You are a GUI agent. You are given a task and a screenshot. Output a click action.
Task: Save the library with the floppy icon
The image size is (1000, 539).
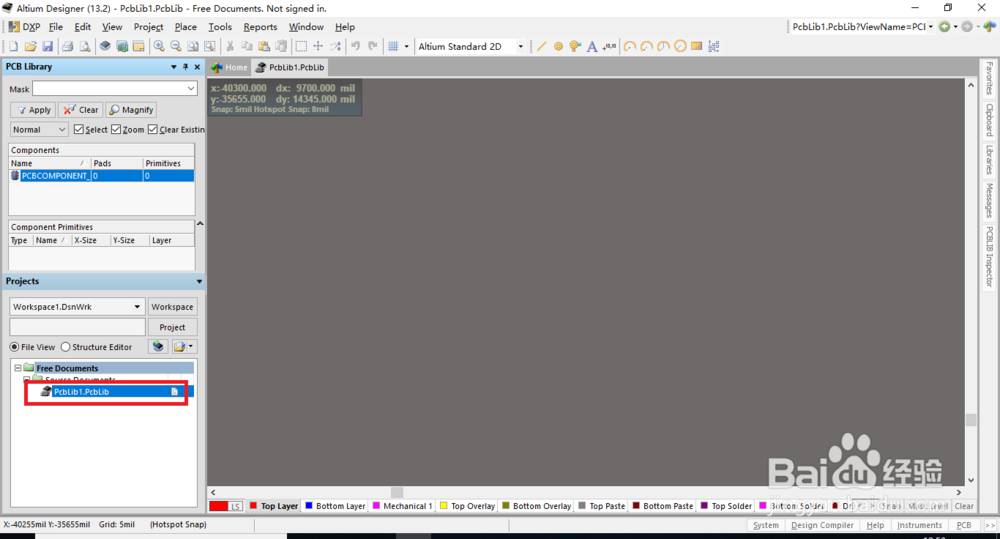click(x=47, y=46)
